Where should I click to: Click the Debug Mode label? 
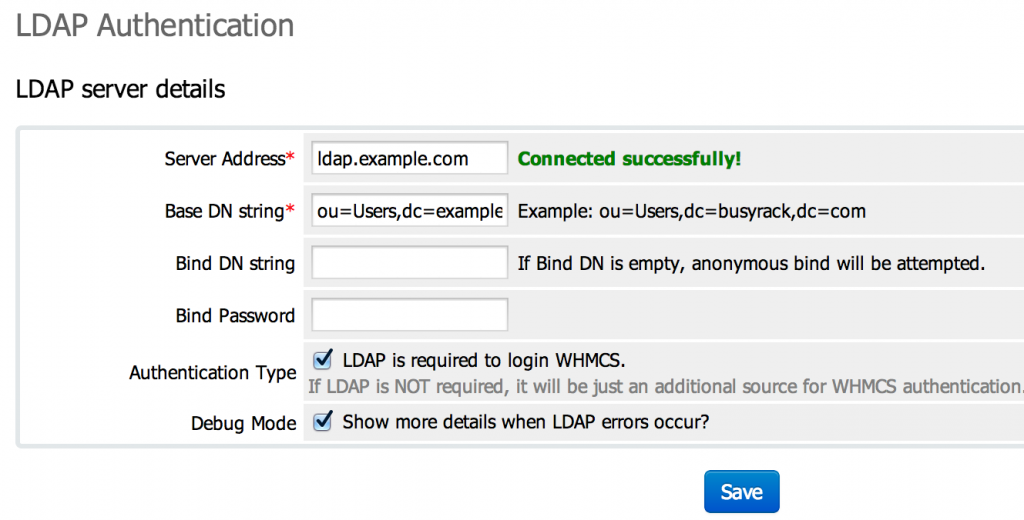tap(244, 423)
